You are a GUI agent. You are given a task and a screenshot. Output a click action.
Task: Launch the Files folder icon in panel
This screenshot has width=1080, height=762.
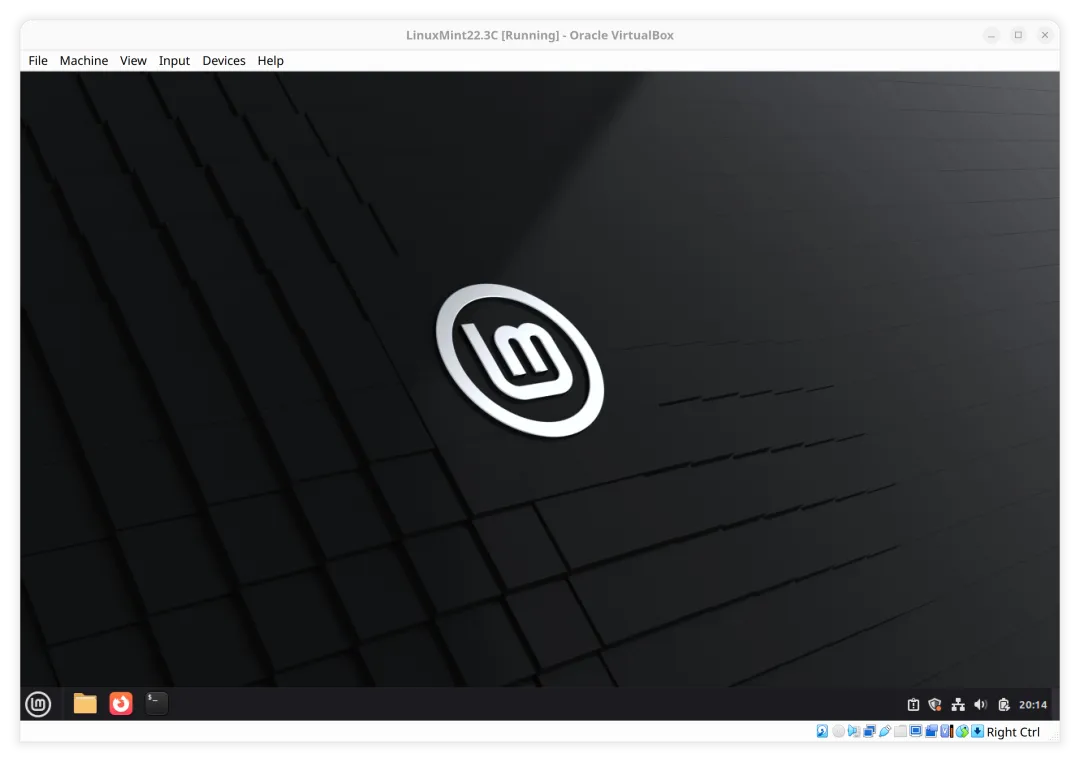point(85,703)
